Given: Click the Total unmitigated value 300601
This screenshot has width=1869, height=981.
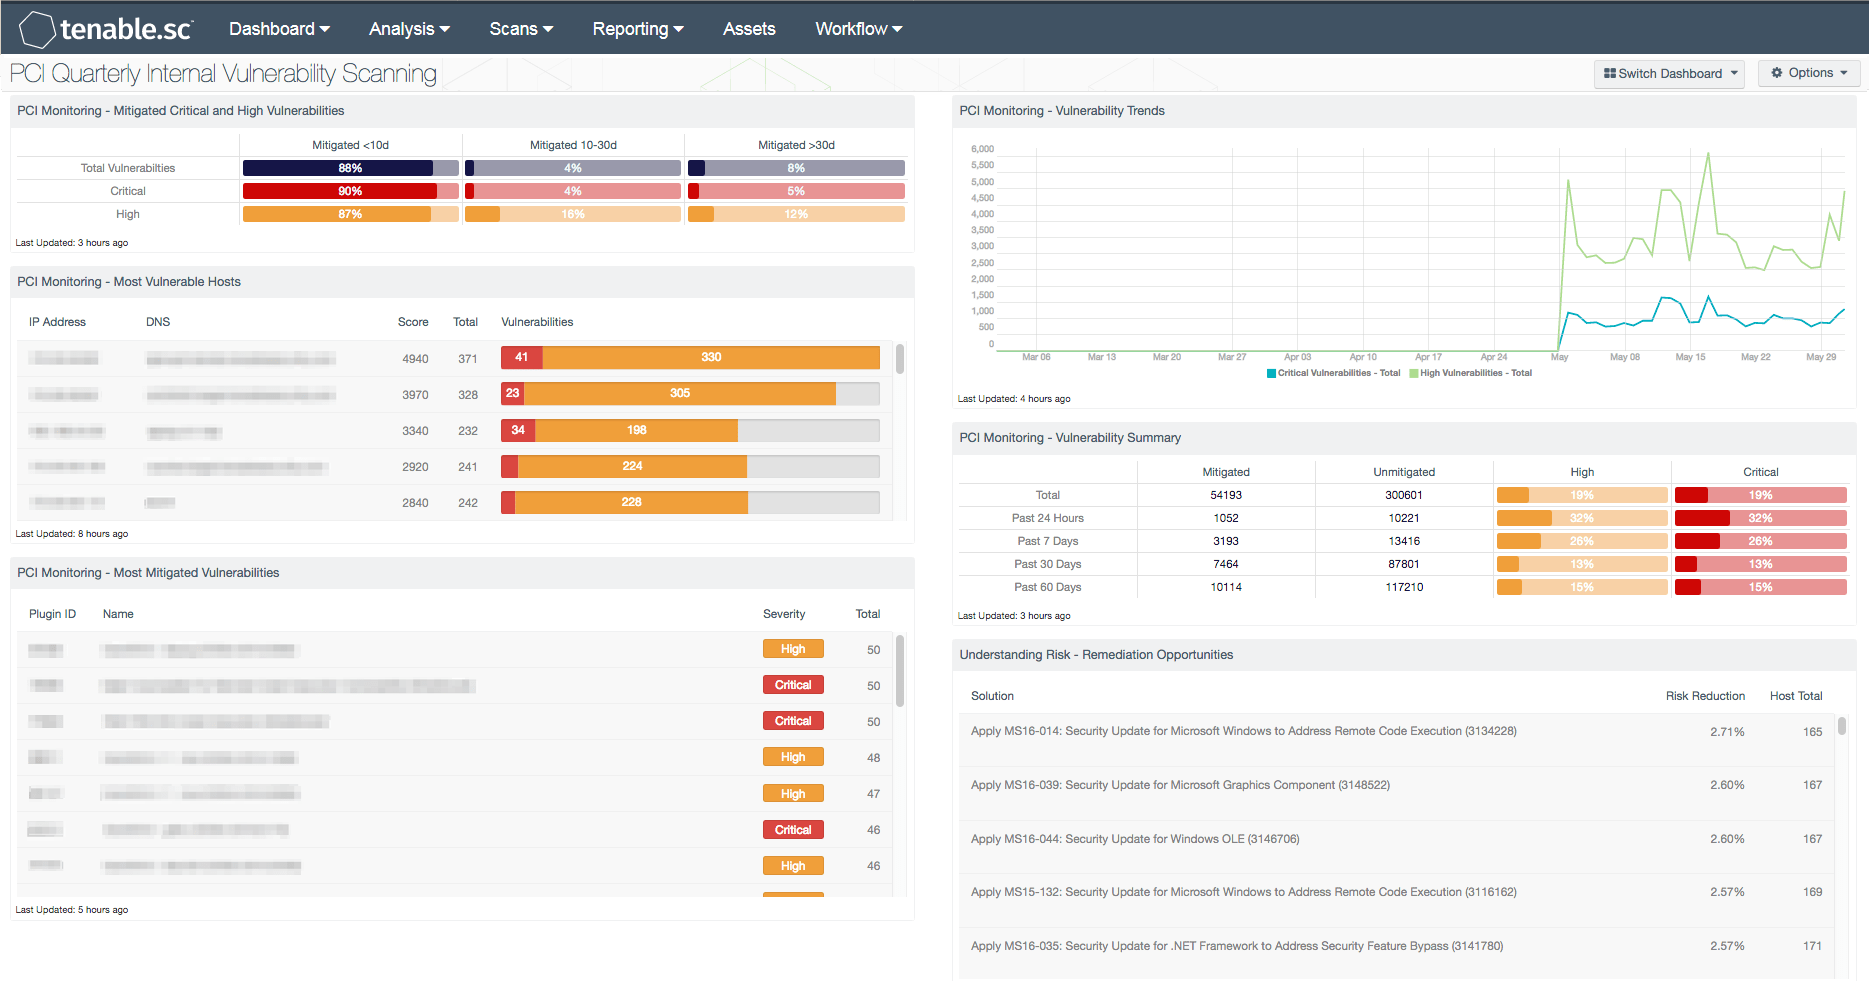Looking at the screenshot, I should click(1404, 495).
